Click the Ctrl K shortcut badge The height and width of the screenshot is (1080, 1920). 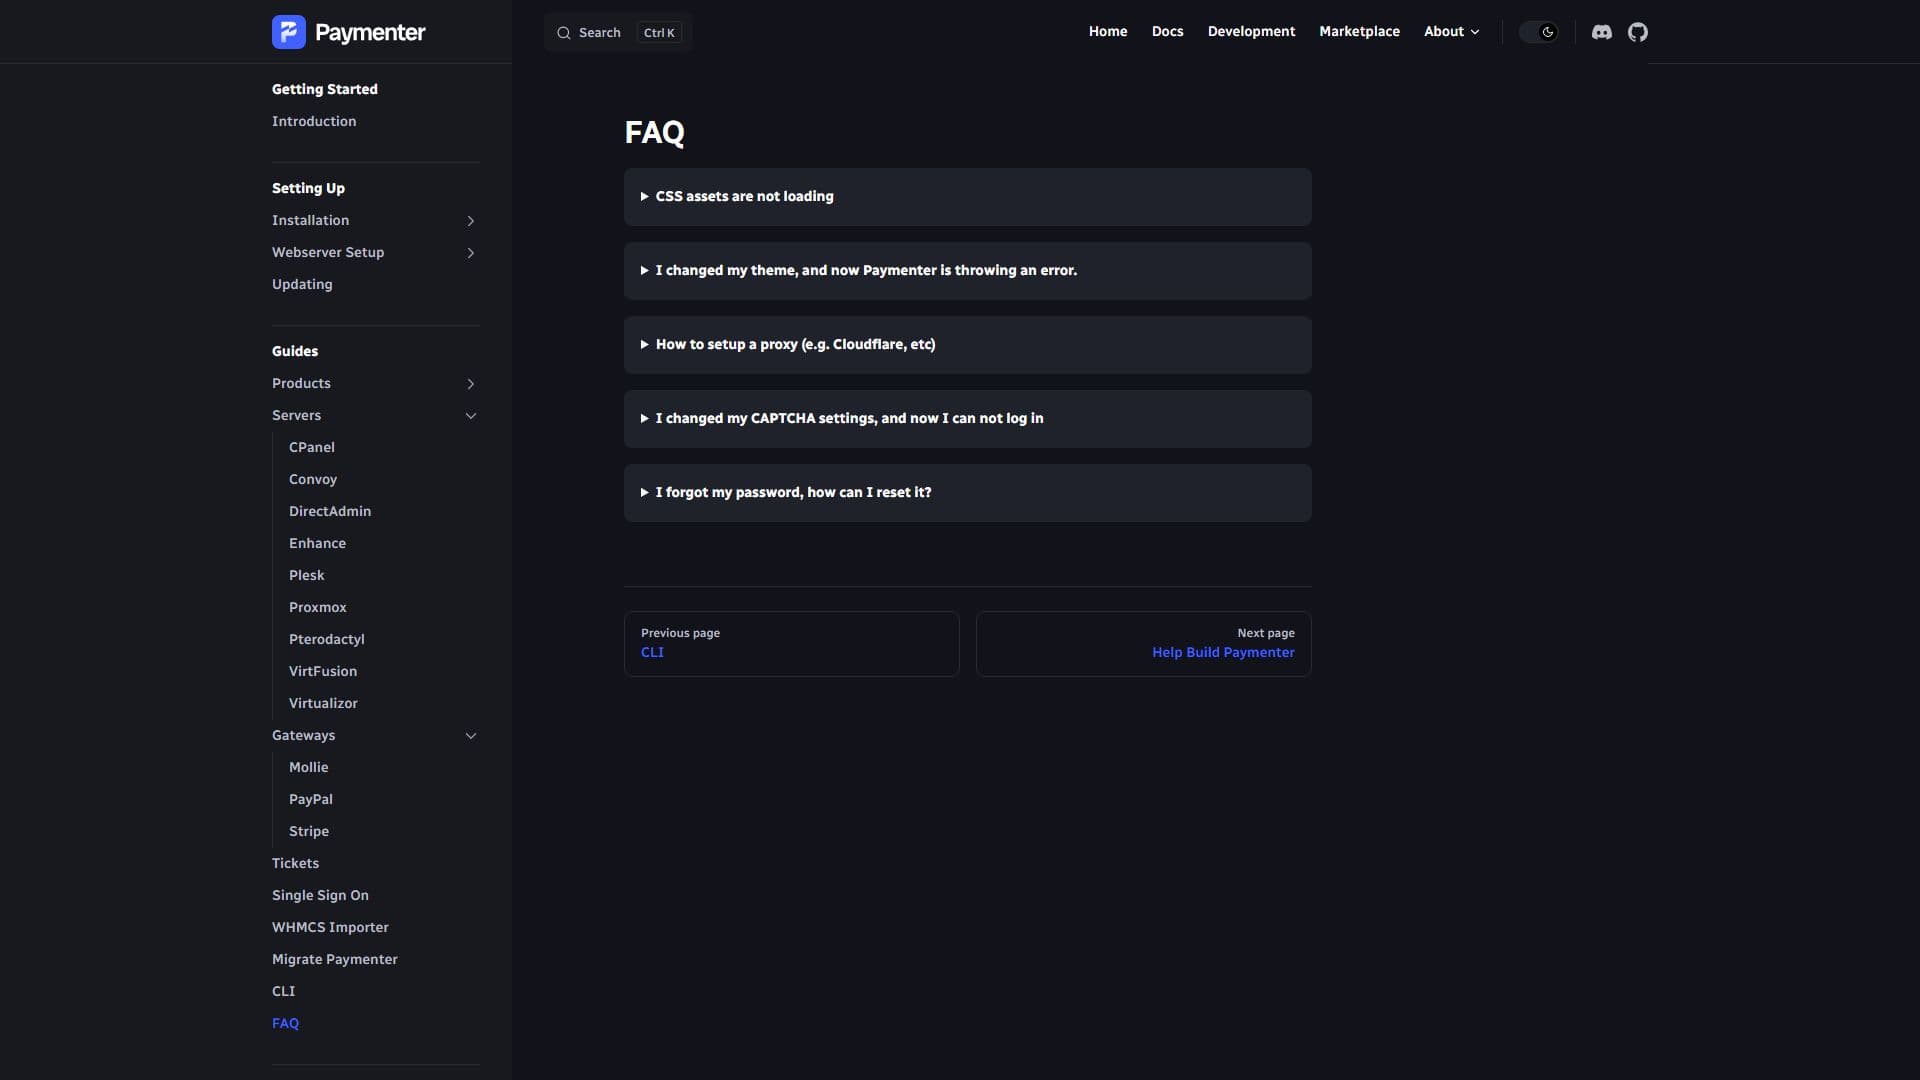pyautogui.click(x=659, y=33)
